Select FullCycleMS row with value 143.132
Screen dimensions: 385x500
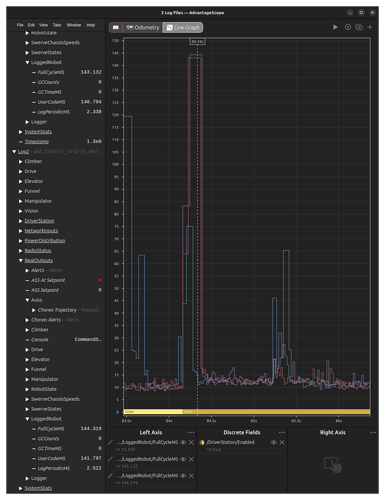pyautogui.click(x=67, y=72)
